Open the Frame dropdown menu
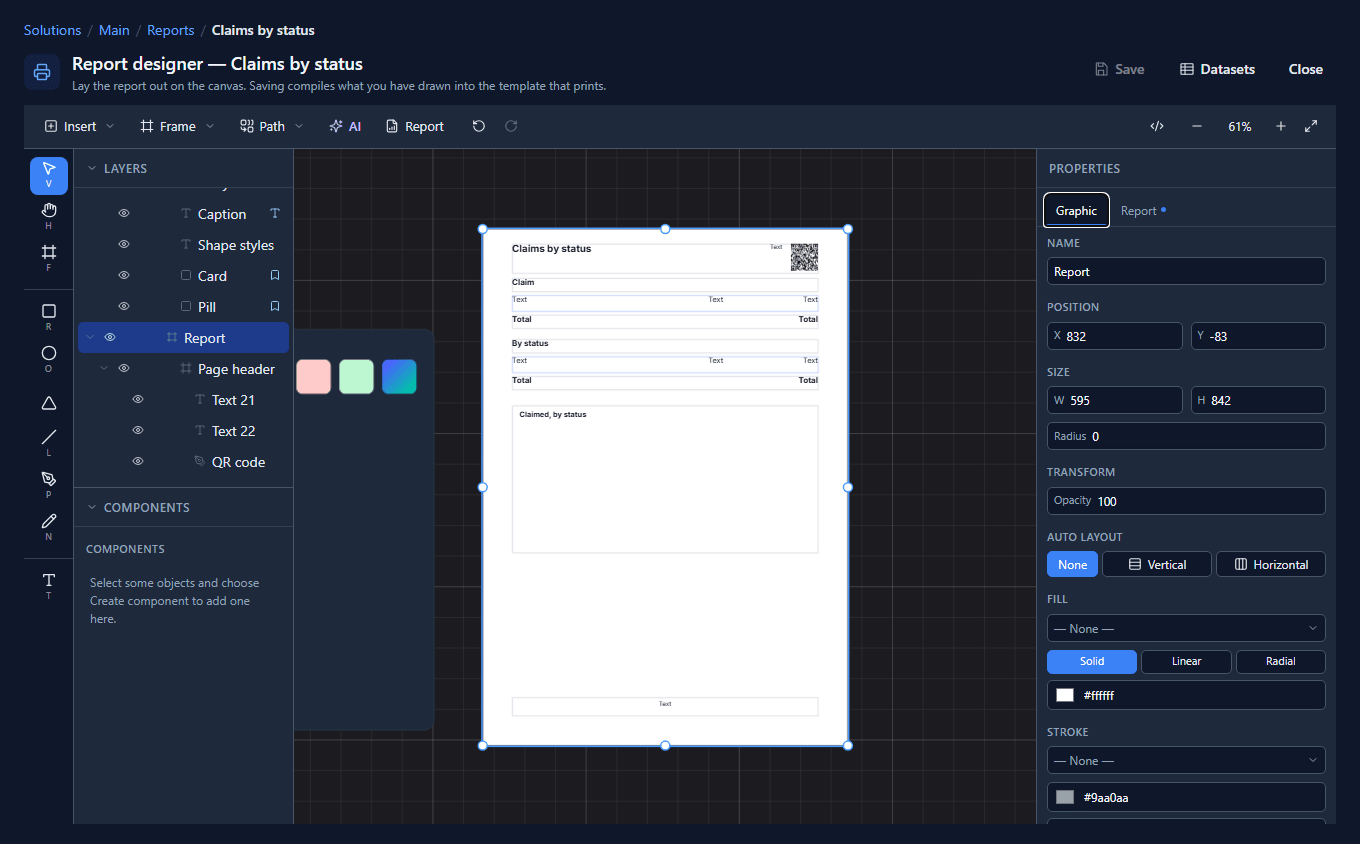 coord(177,126)
